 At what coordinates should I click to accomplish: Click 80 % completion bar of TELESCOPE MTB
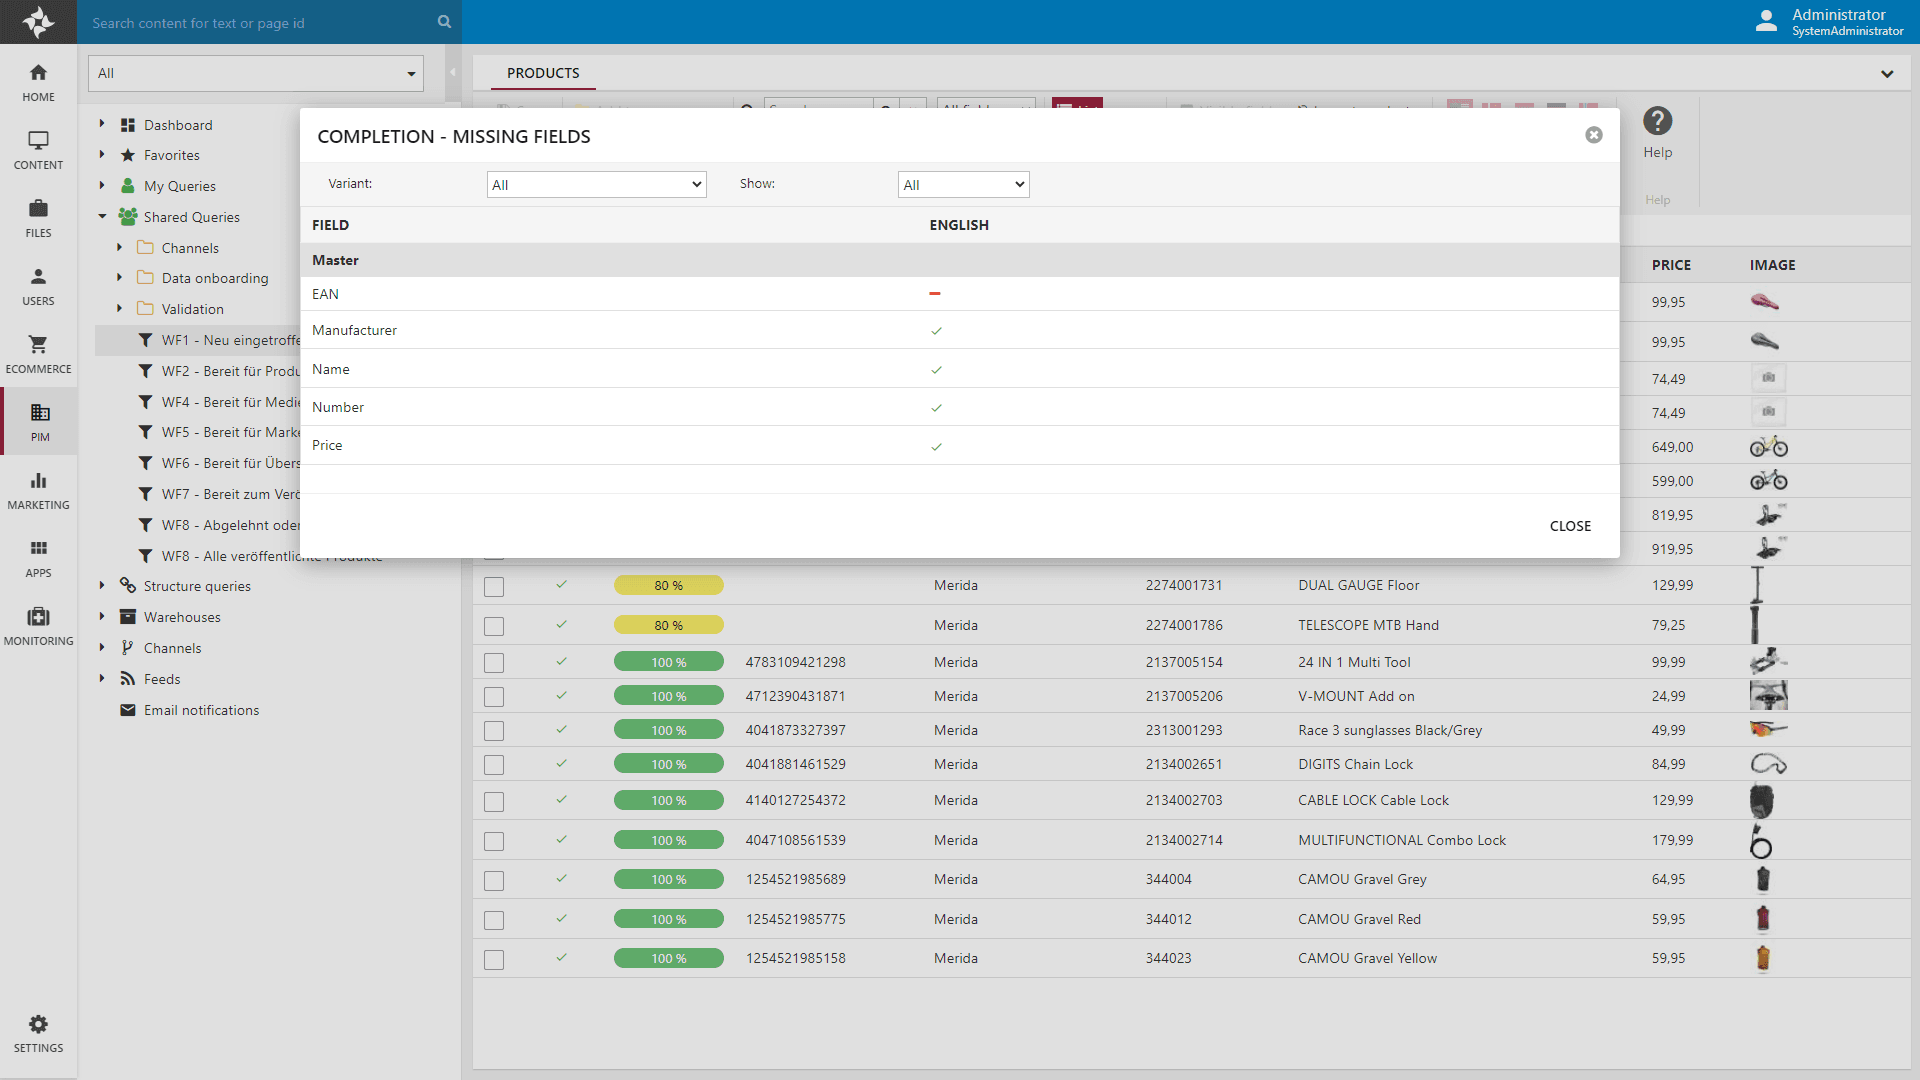668,625
